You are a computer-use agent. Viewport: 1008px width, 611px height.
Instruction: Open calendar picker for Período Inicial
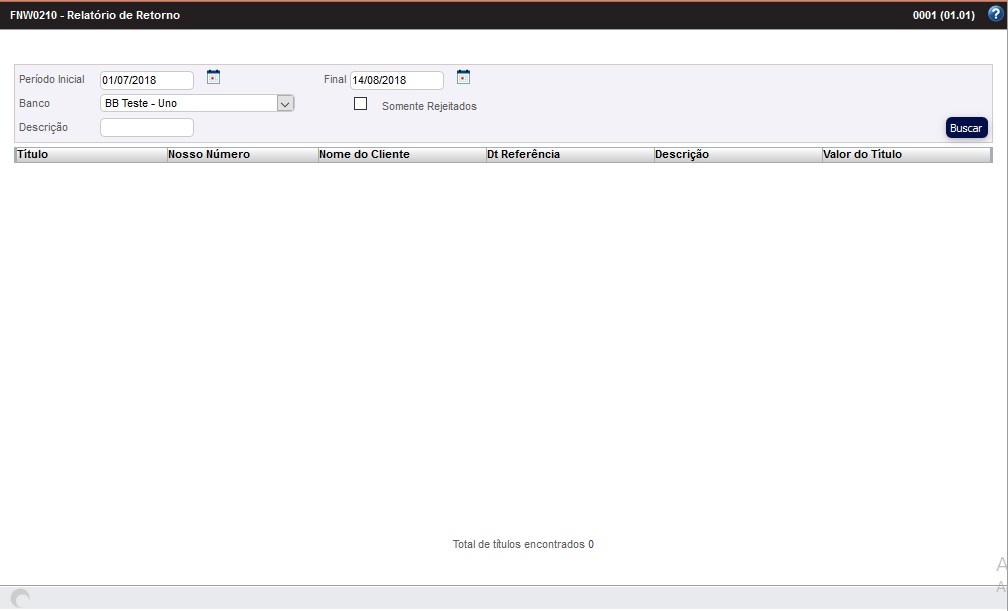(213, 77)
